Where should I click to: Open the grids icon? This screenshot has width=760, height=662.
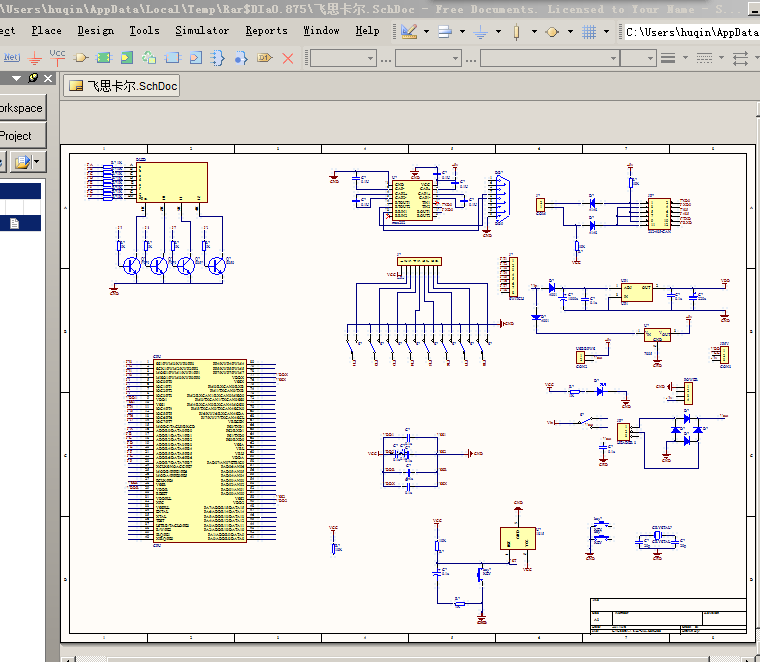point(589,32)
